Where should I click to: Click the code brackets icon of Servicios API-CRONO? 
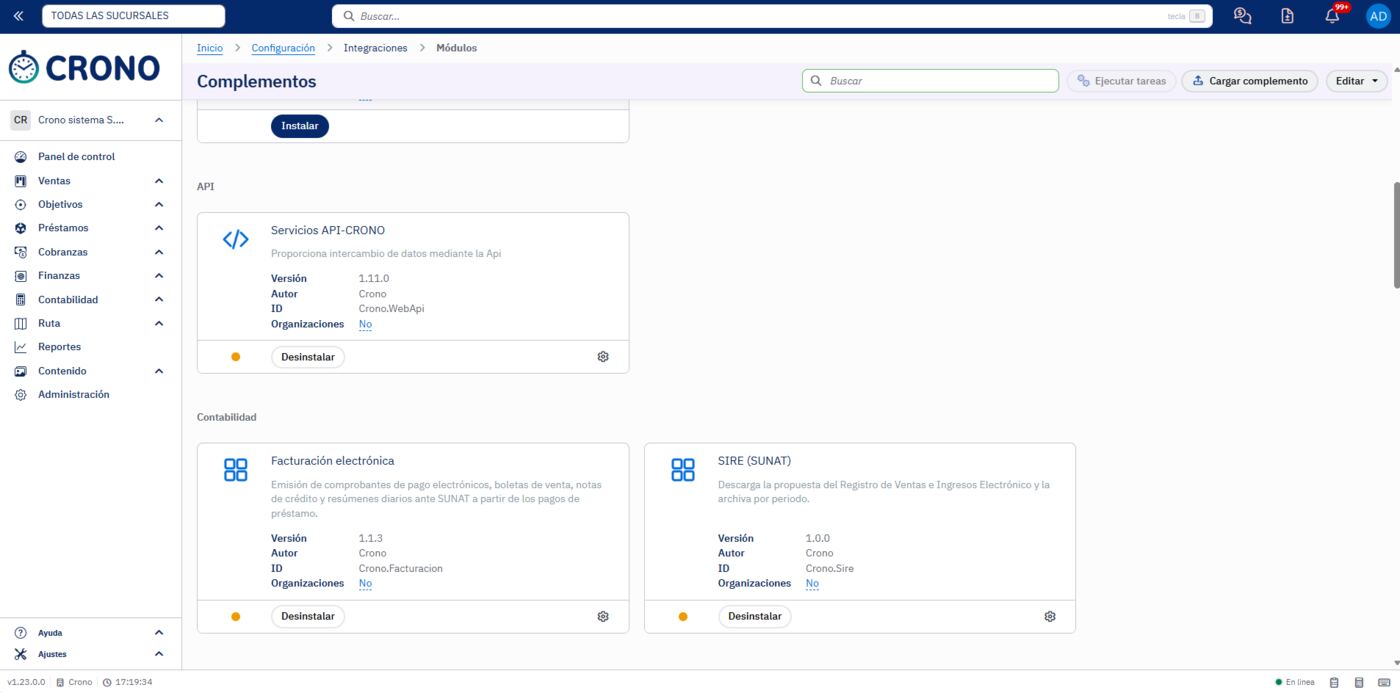[235, 240]
